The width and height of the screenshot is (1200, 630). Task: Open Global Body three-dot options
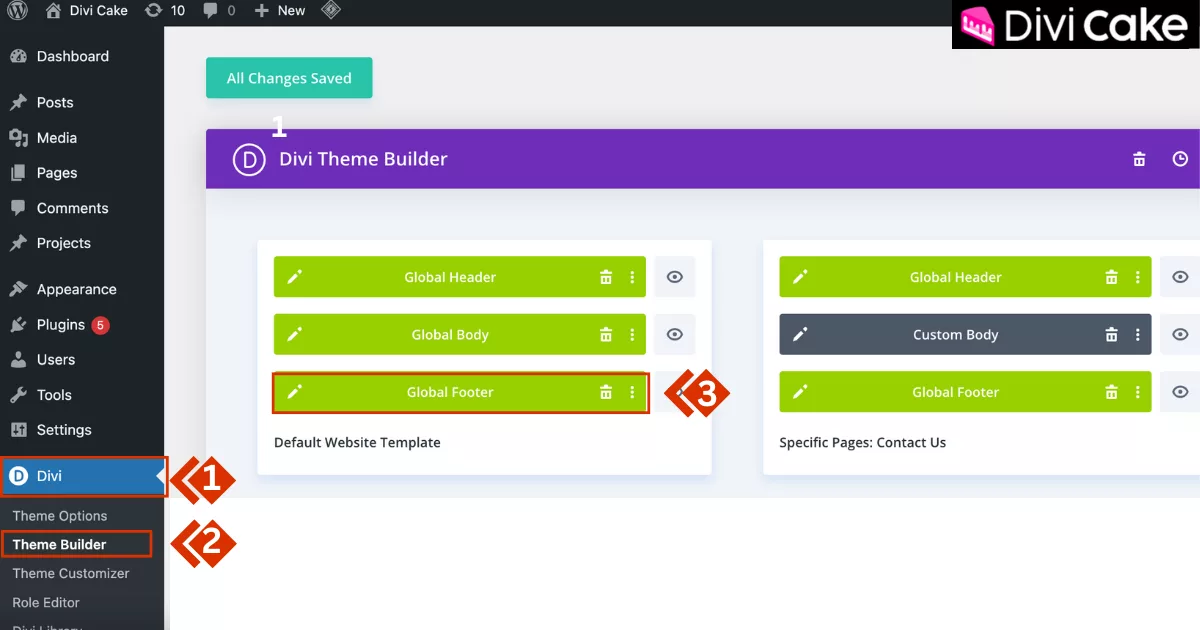pos(632,335)
